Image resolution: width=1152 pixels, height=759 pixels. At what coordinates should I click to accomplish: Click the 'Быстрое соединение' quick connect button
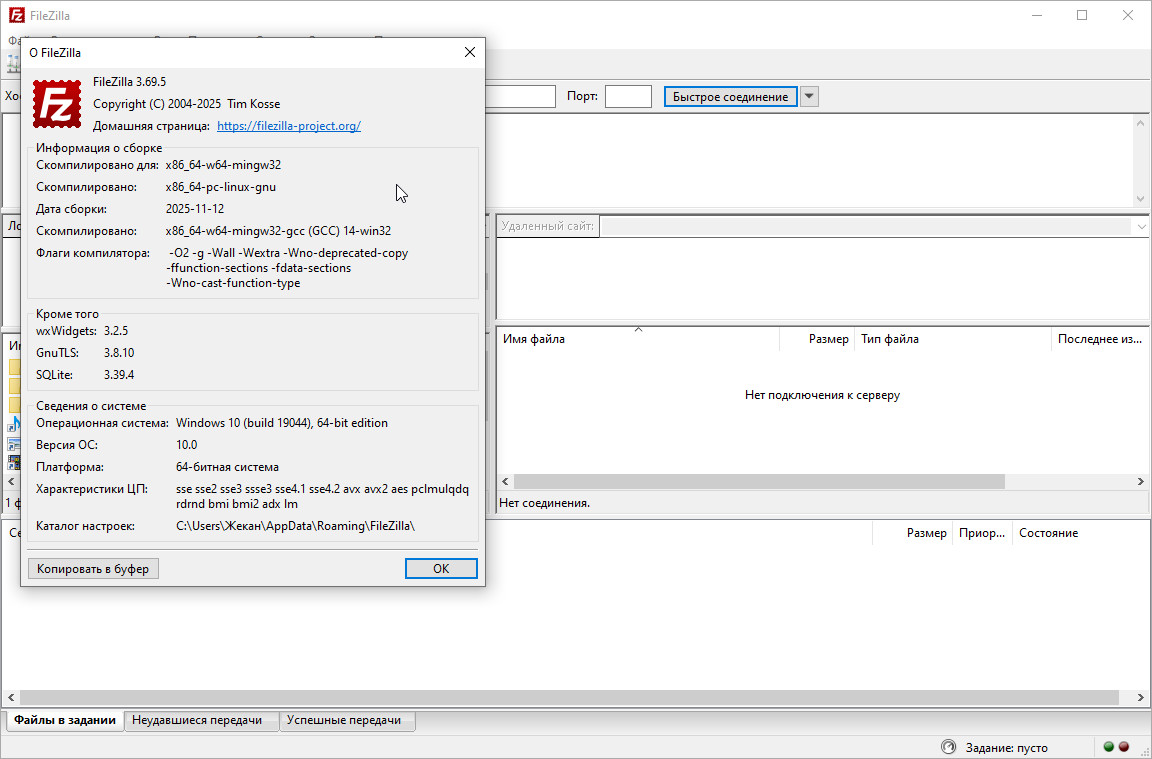(x=730, y=96)
